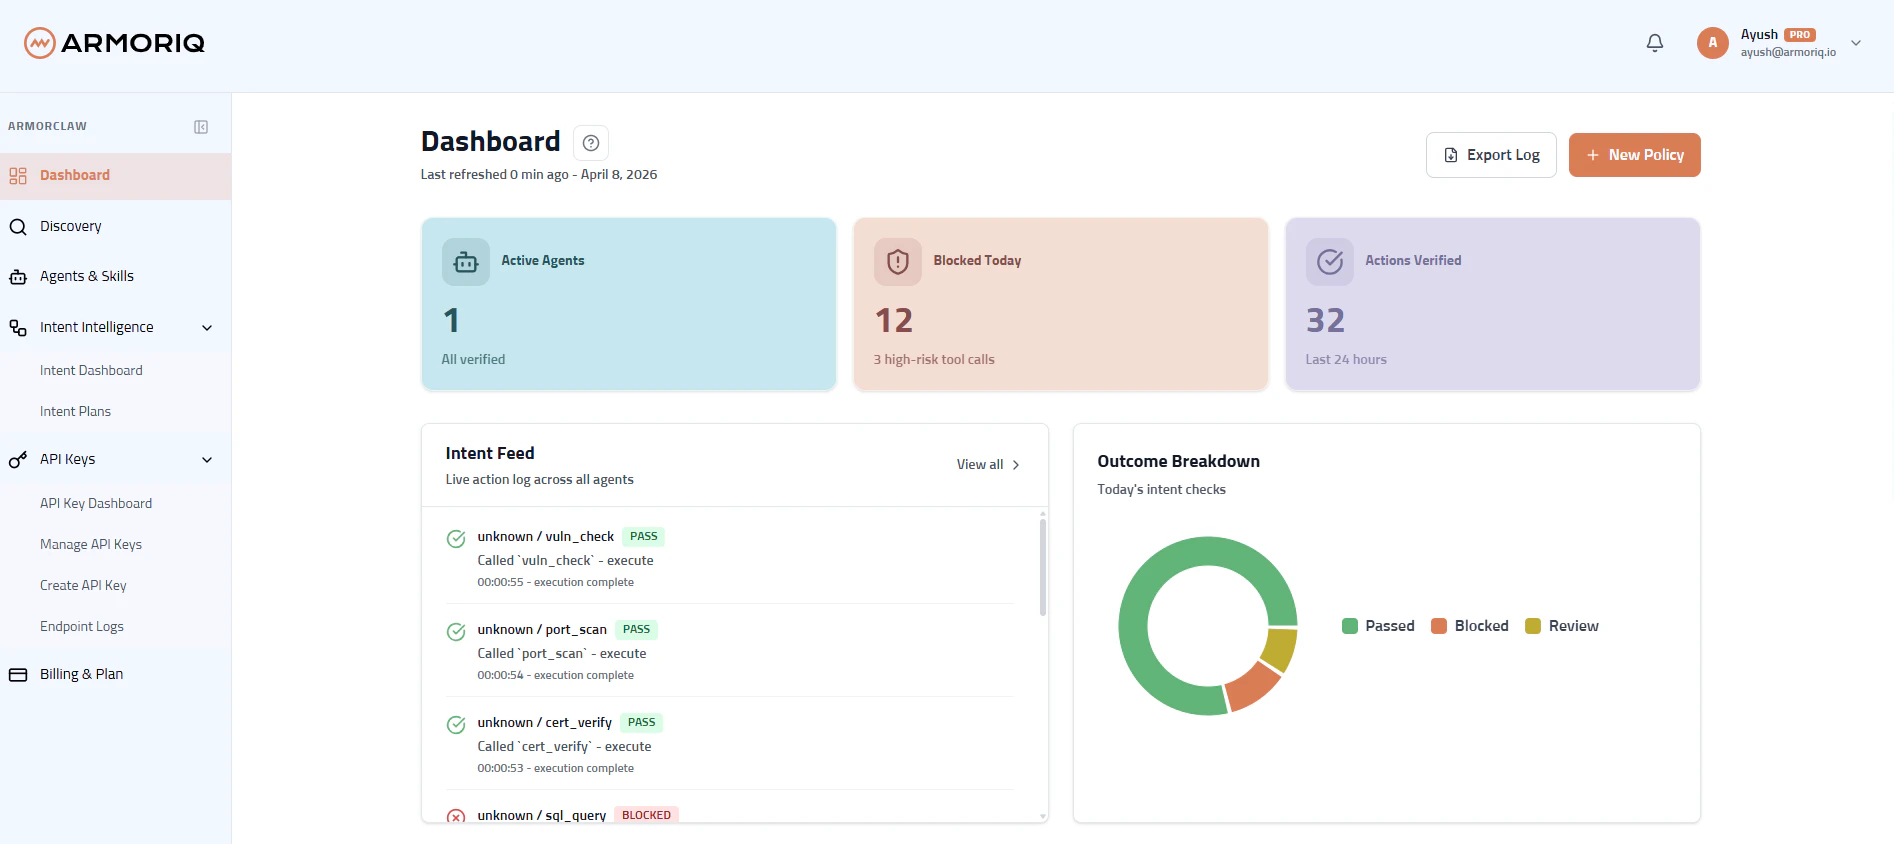The width and height of the screenshot is (1894, 844).
Task: Click the 'Last refreshed 0 min ago' text
Action: click(x=494, y=175)
